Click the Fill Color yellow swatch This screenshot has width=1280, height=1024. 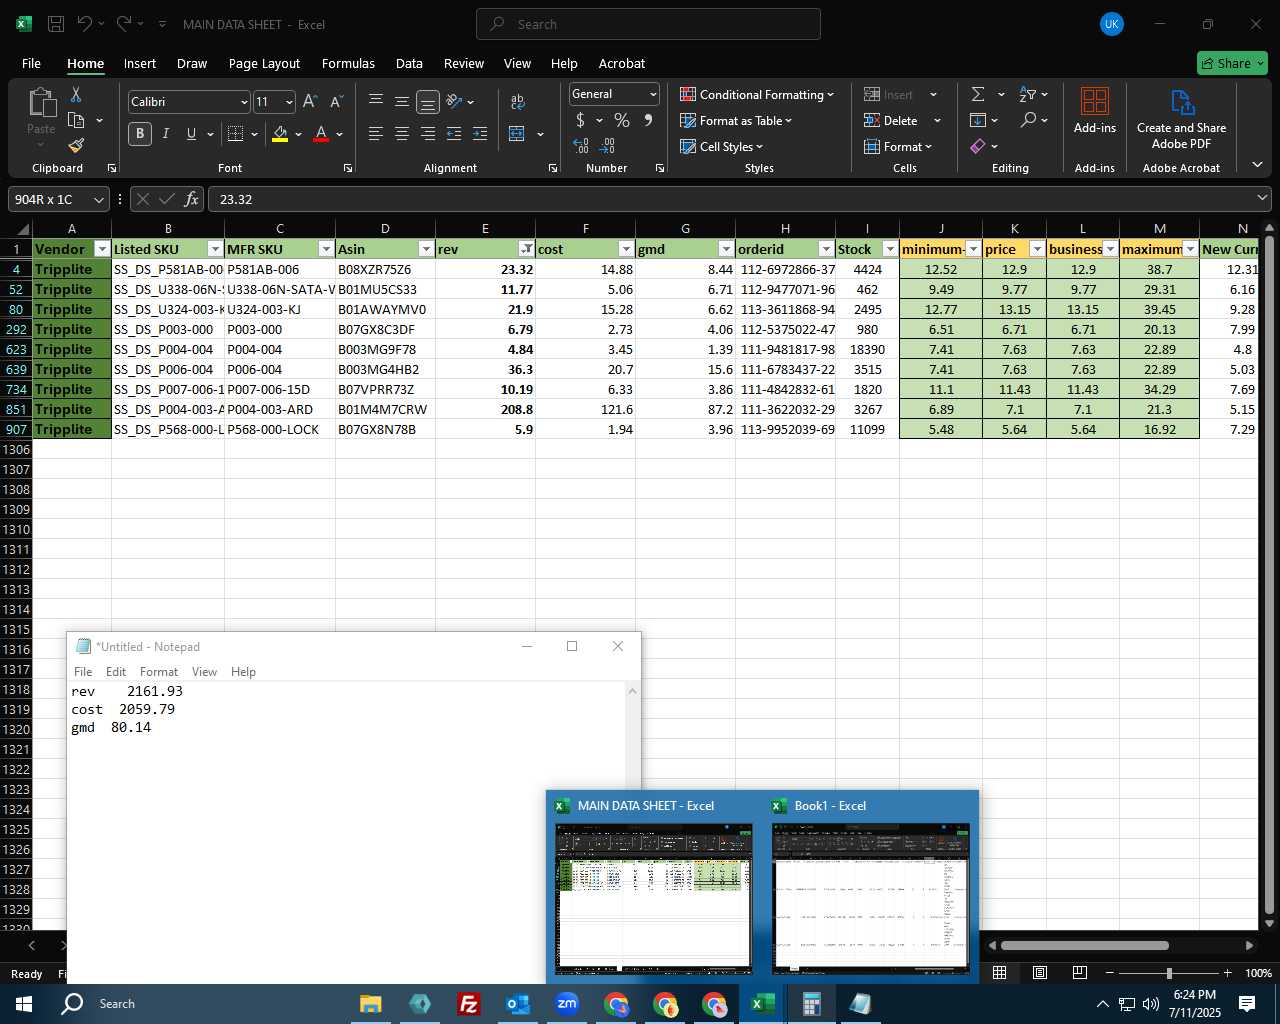coord(280,134)
